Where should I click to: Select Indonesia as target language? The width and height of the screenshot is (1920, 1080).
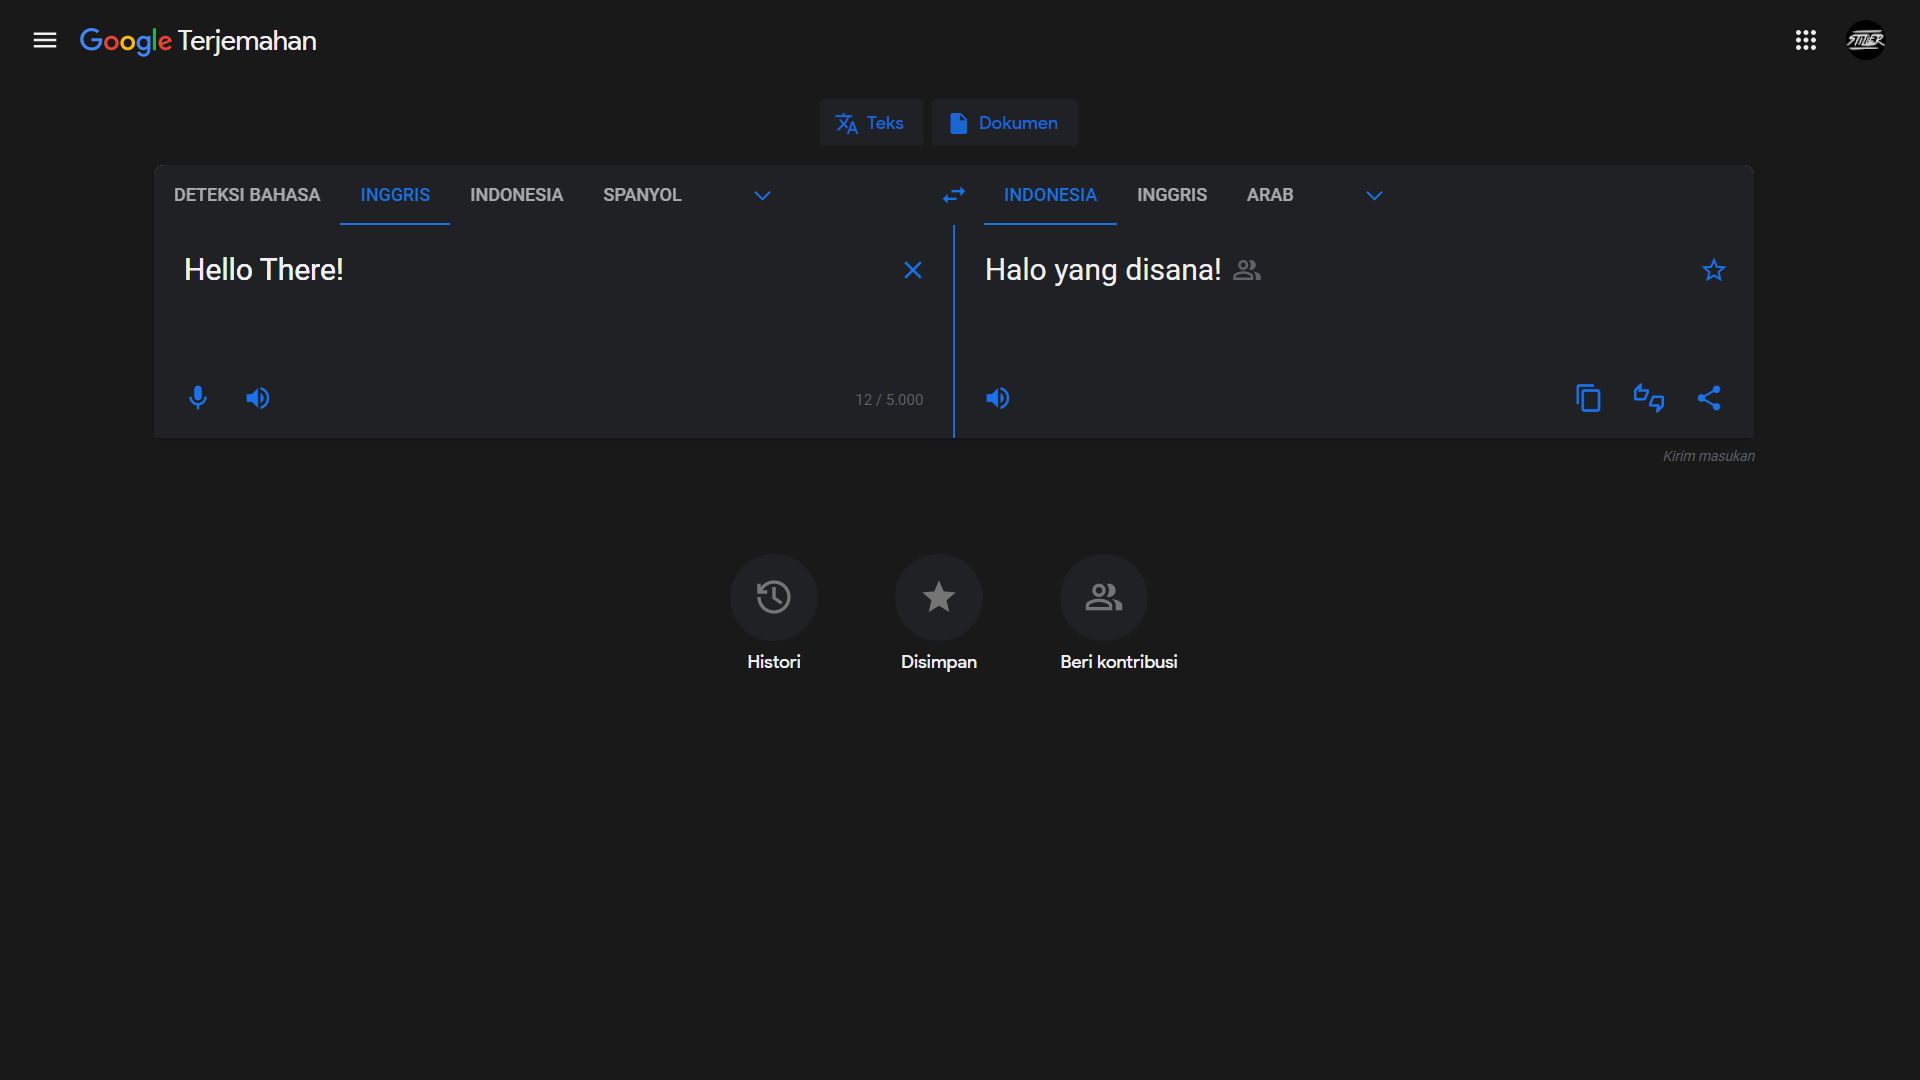[1050, 195]
